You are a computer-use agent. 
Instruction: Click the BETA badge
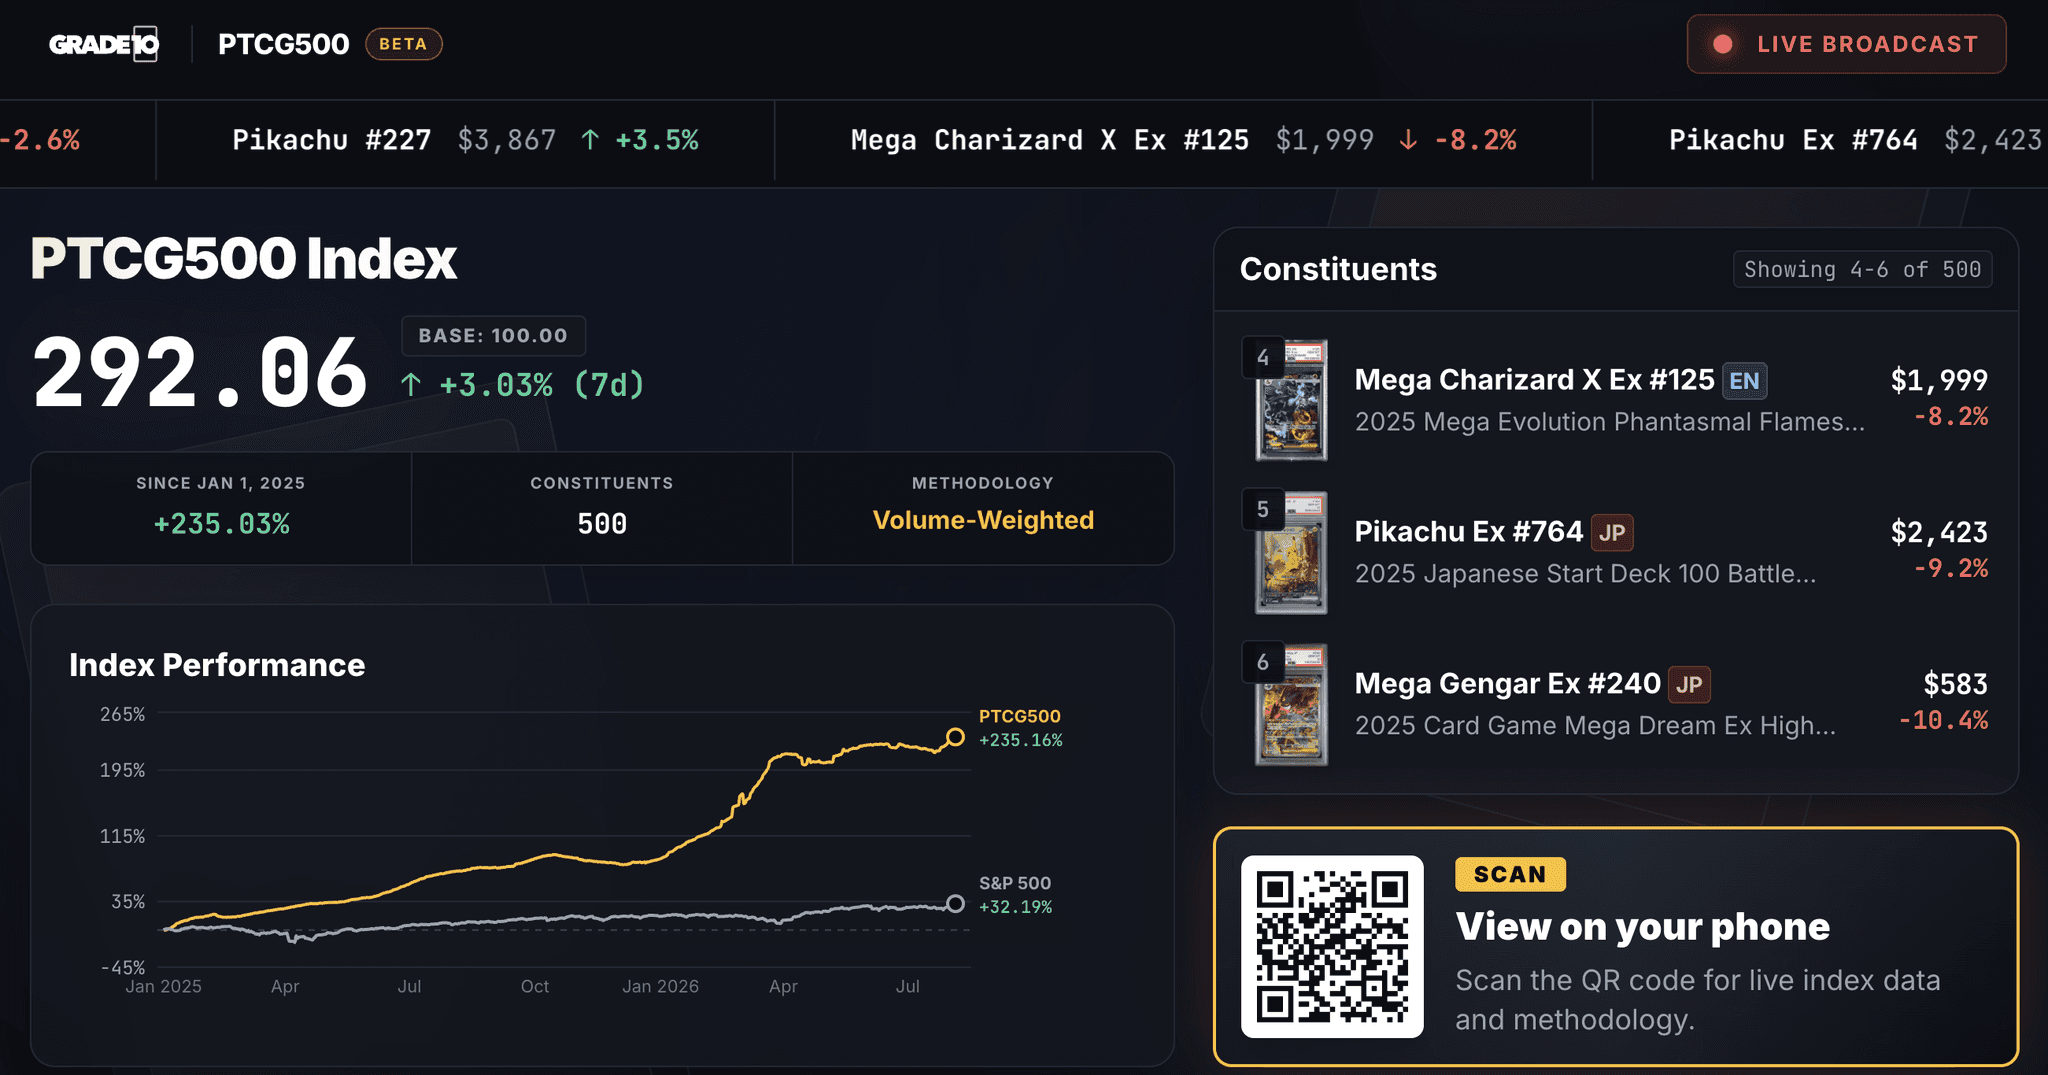[x=403, y=44]
